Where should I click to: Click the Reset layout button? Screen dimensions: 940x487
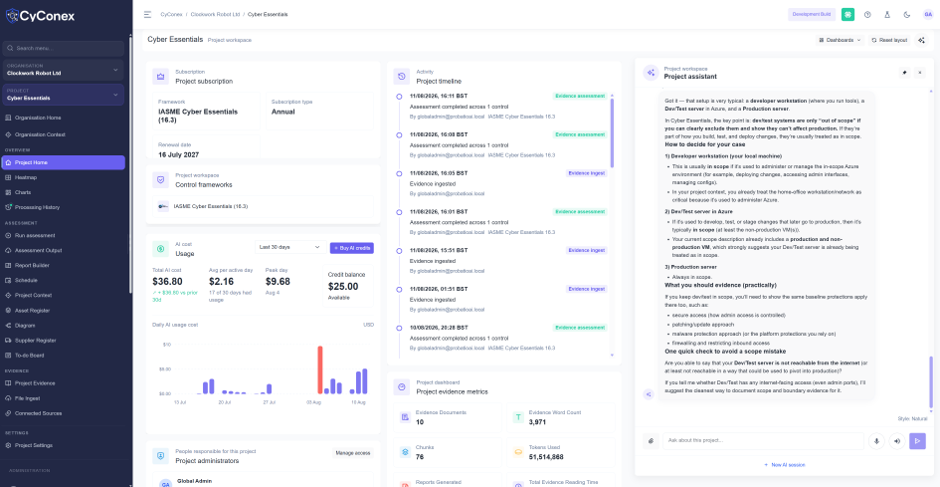tap(890, 40)
